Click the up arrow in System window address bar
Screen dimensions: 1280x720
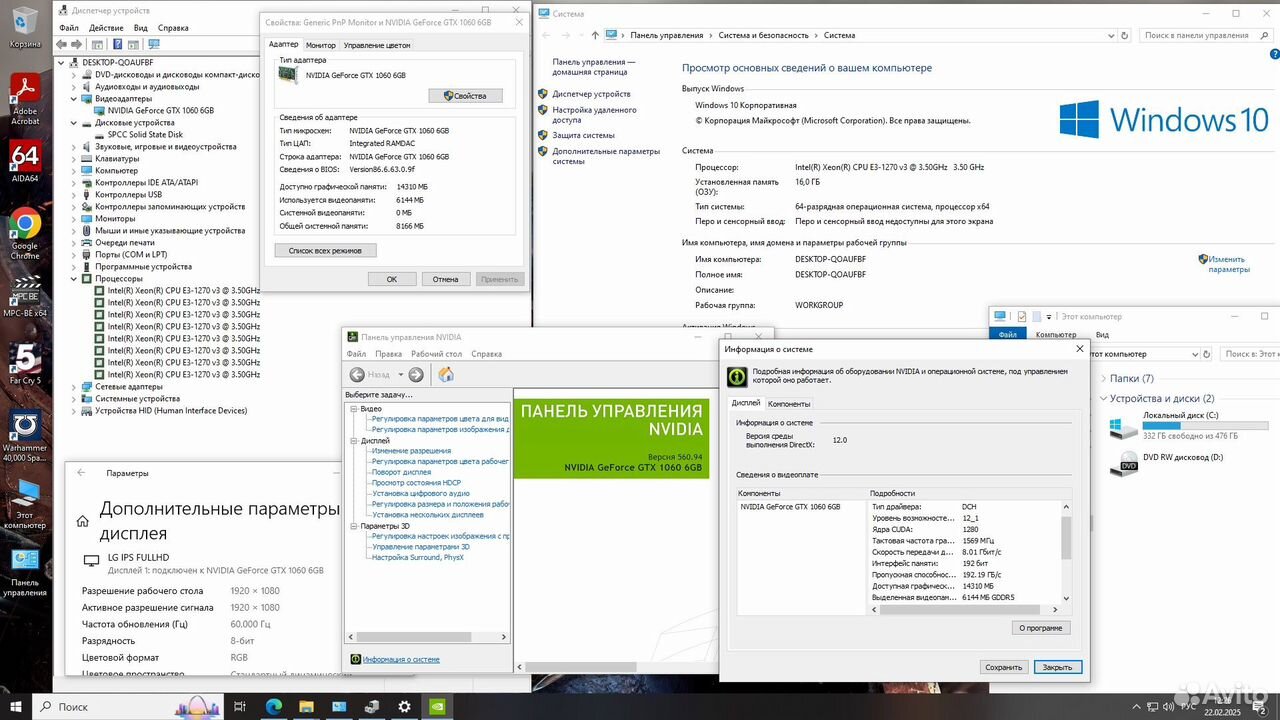(595, 35)
